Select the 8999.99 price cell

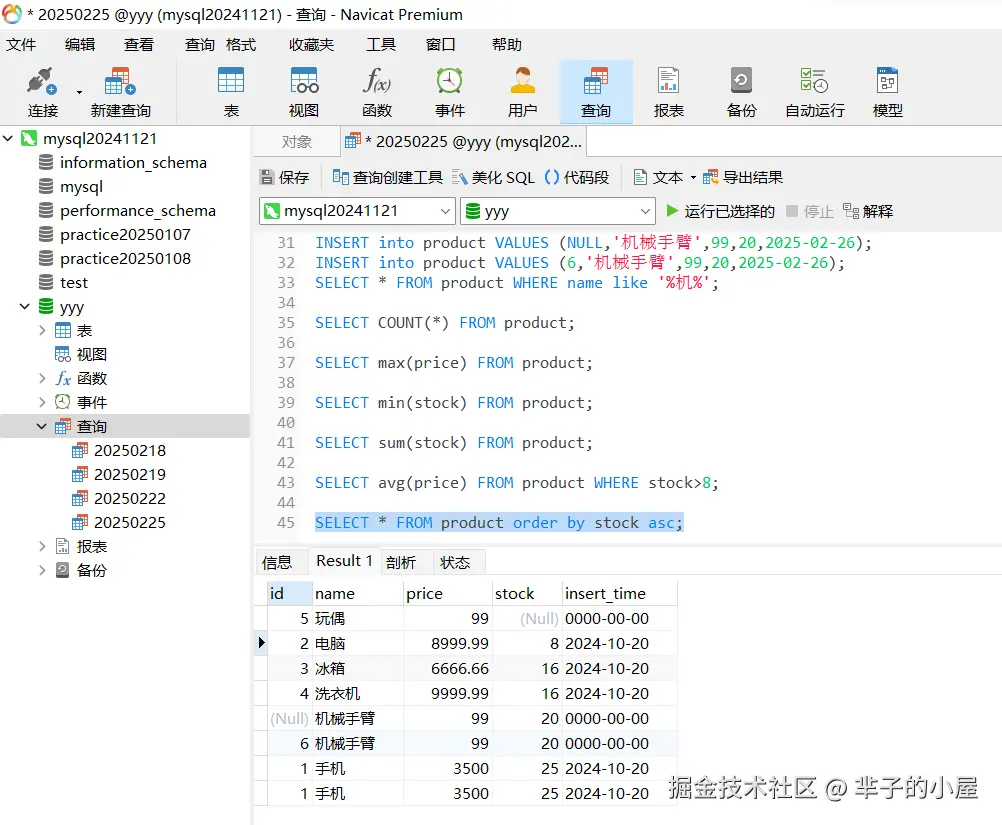pyautogui.click(x=447, y=644)
